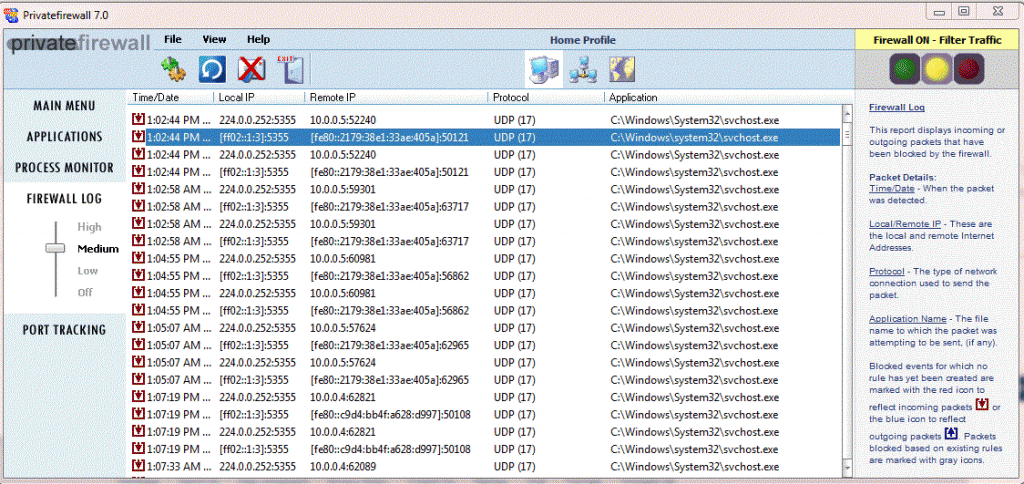Select the first row with 10.0.0.5:60981
Viewport: 1024px width, 484px height.
click(484, 259)
